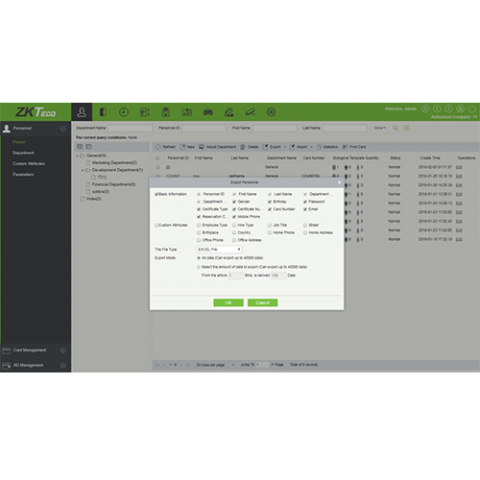Select 'Select the amount of data' radio
The width and height of the screenshot is (480, 480).
point(199,267)
